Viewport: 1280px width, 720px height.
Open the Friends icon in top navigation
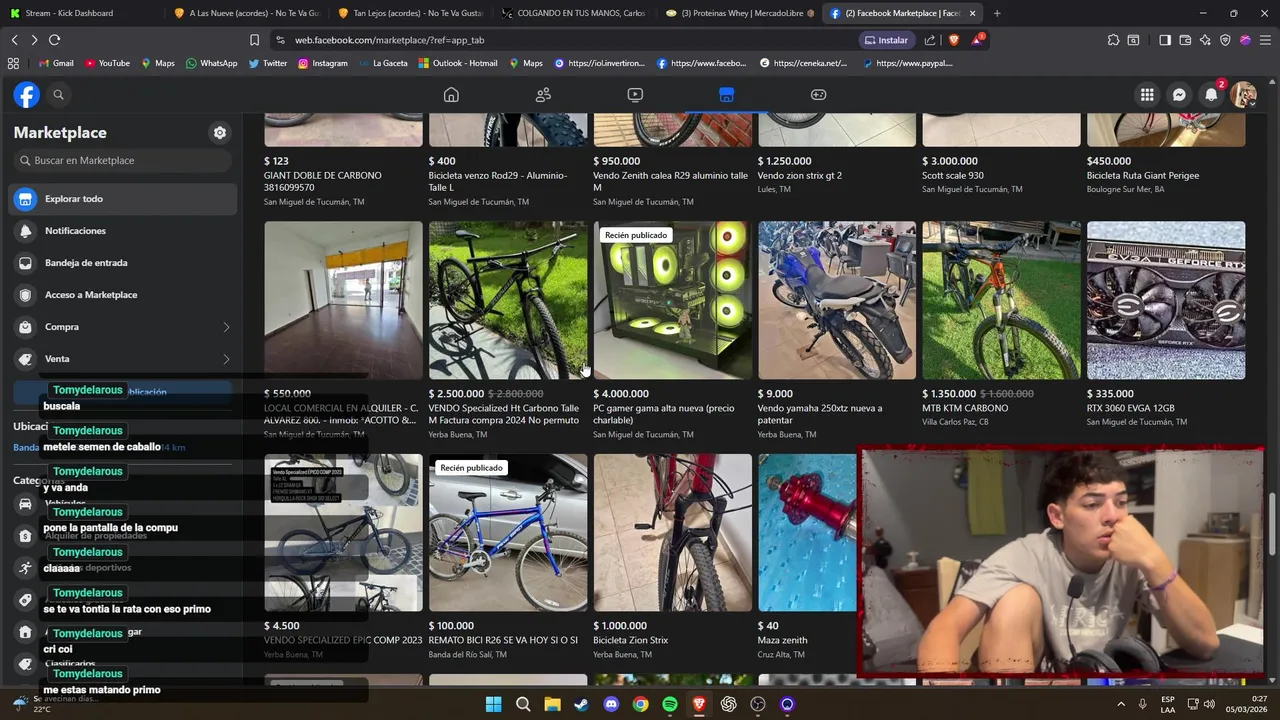pos(543,95)
